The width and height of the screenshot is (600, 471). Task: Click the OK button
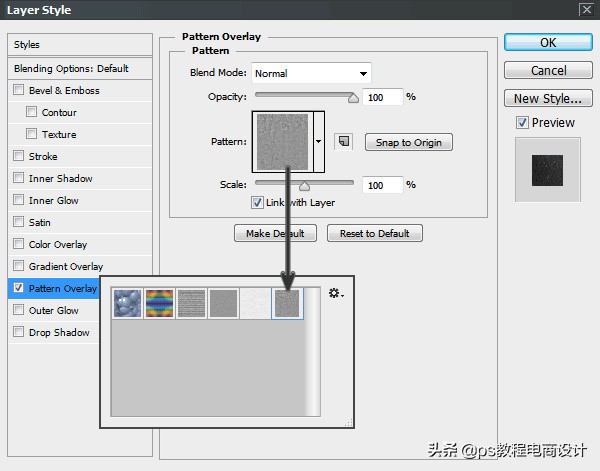(x=548, y=42)
